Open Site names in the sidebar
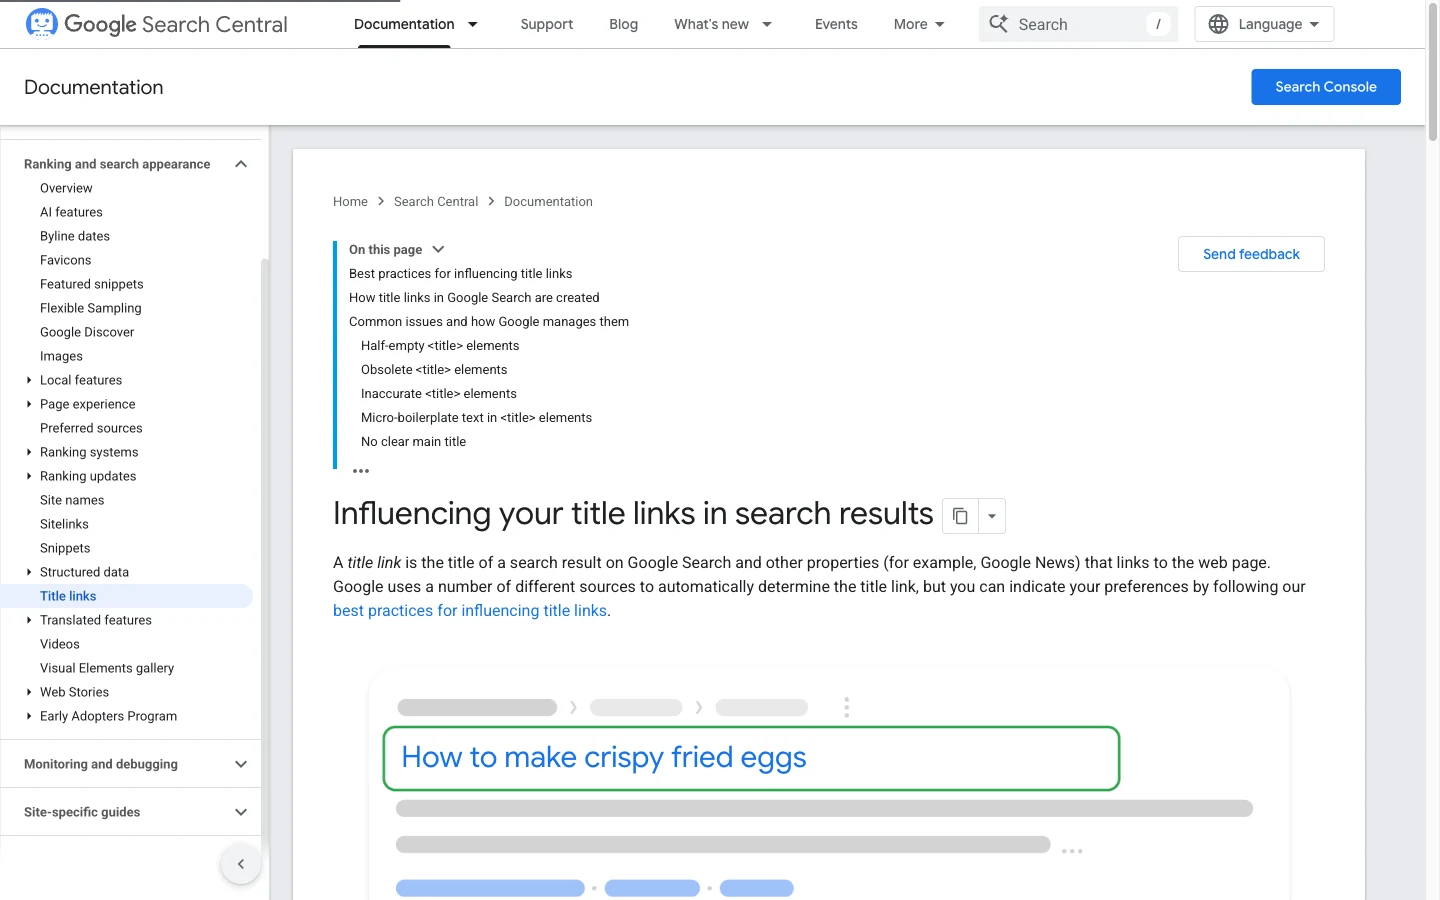This screenshot has width=1440, height=900. [x=72, y=500]
